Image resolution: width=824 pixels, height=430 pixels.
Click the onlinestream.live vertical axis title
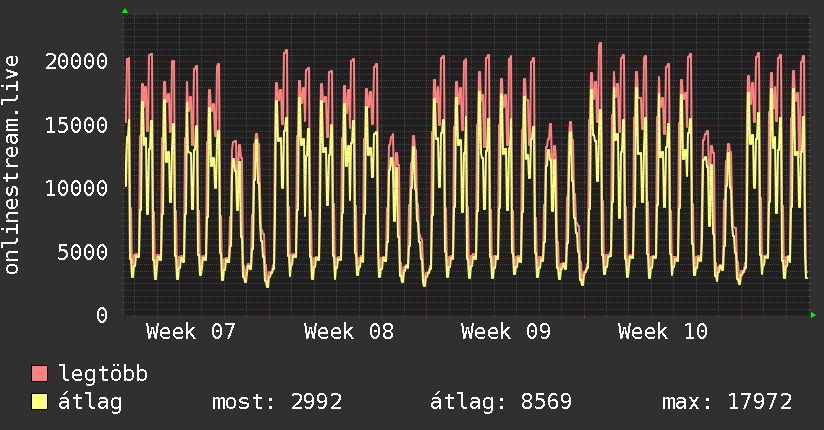tap(12, 165)
